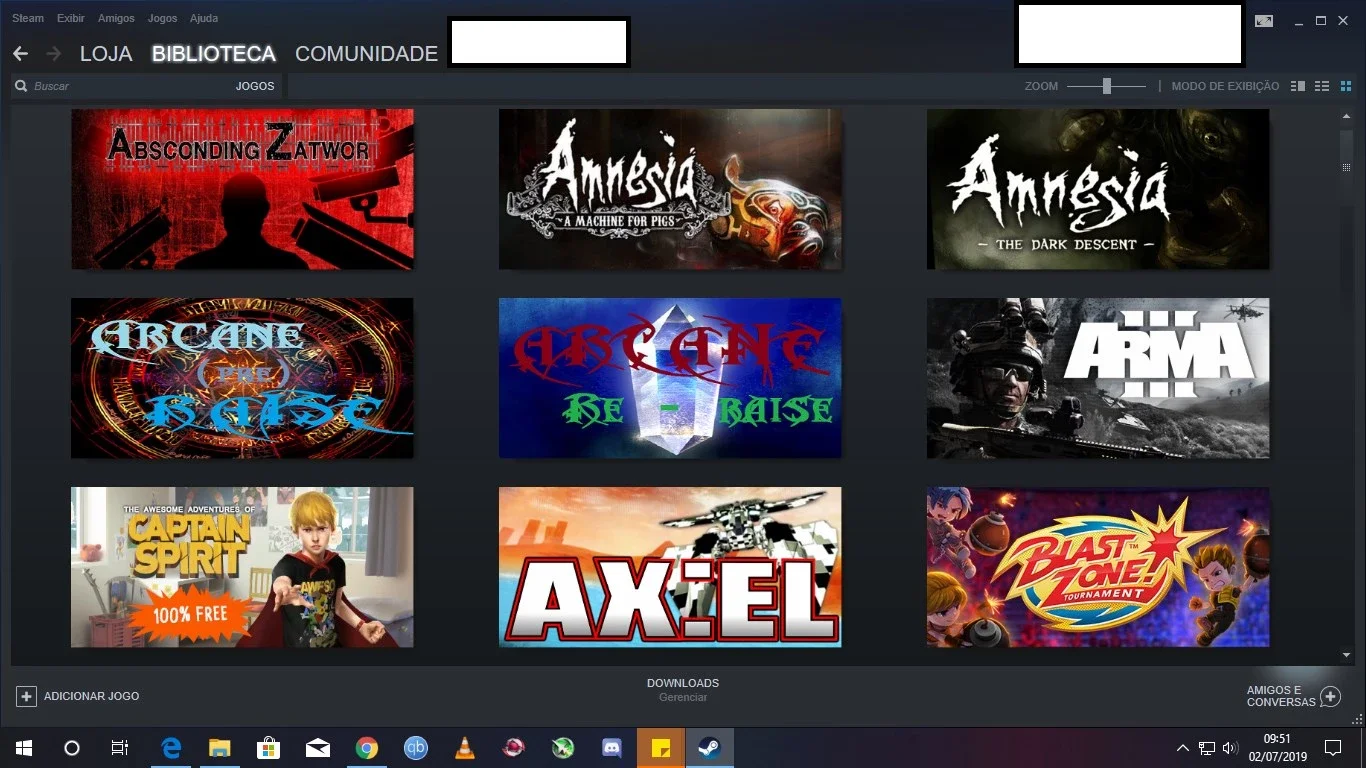1366x768 pixels.
Task: Open the Amigos menu
Action: click(116, 18)
